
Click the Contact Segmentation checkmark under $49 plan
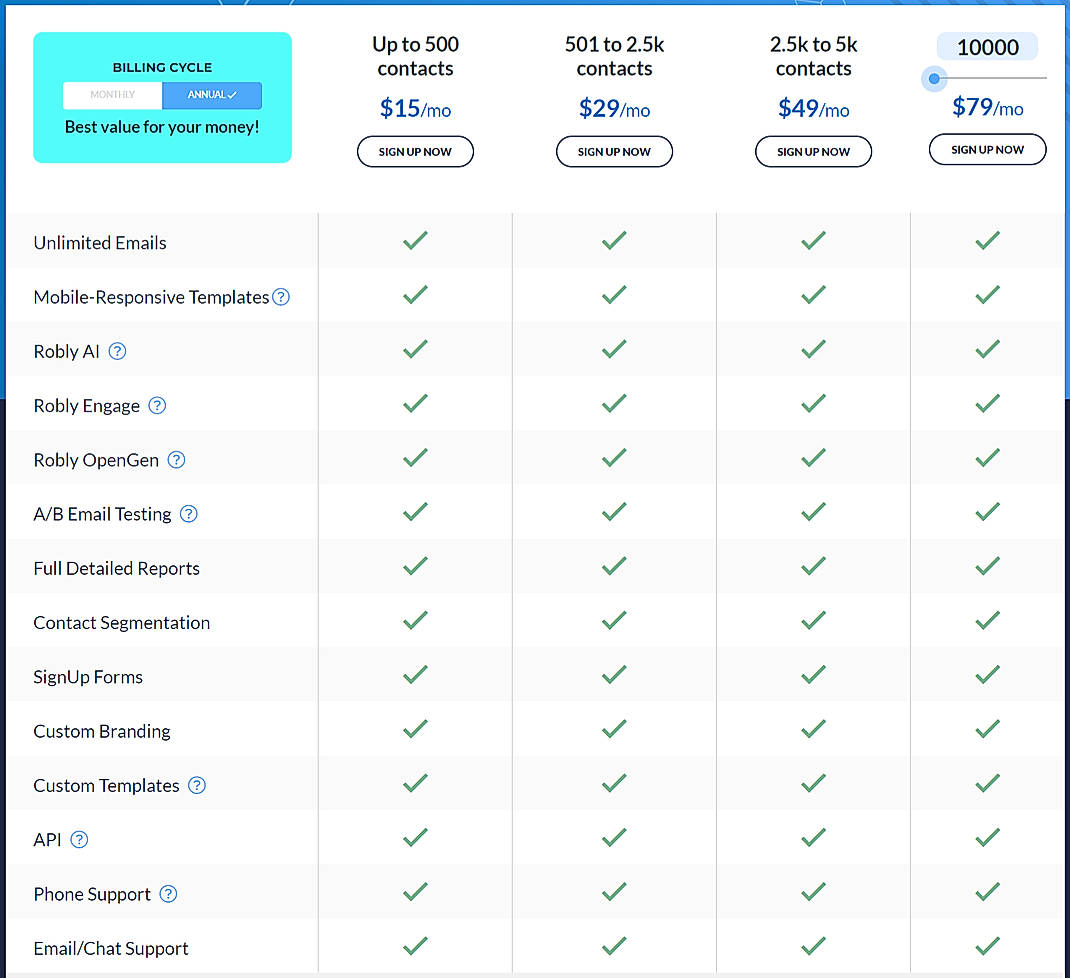click(813, 620)
